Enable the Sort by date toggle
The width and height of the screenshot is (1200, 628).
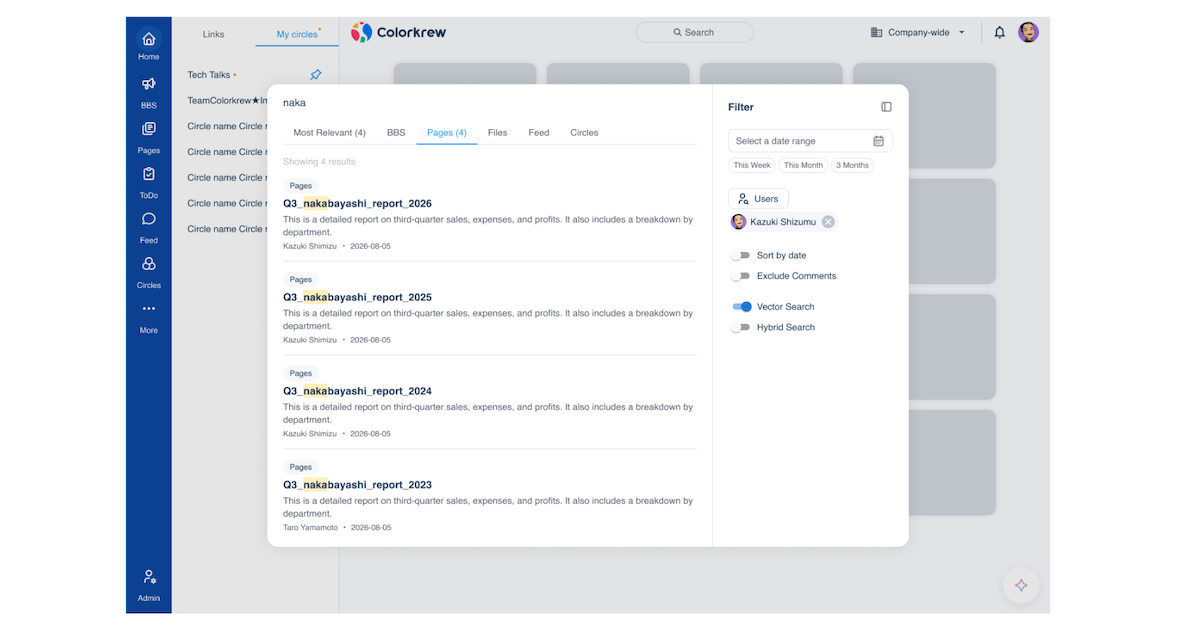click(x=740, y=256)
